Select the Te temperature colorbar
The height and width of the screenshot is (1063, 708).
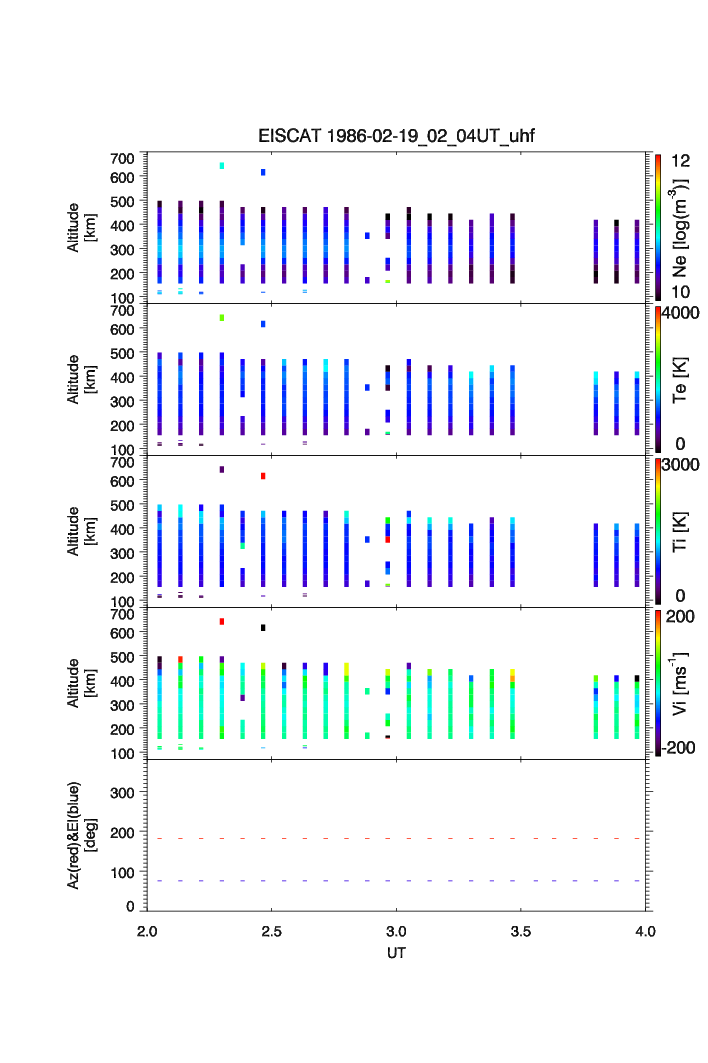(x=658, y=380)
